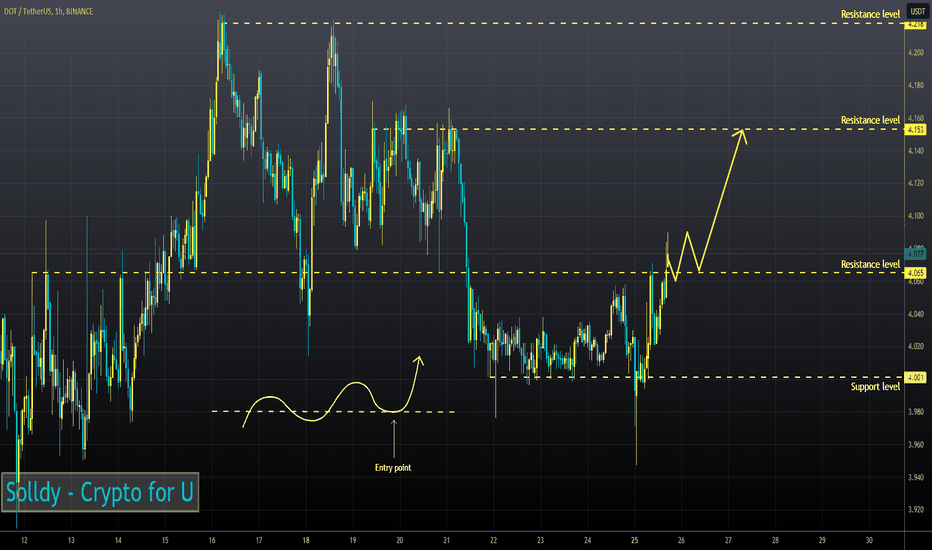Click date label 21 on time axis
Image resolution: width=932 pixels, height=550 pixels.
click(446, 540)
